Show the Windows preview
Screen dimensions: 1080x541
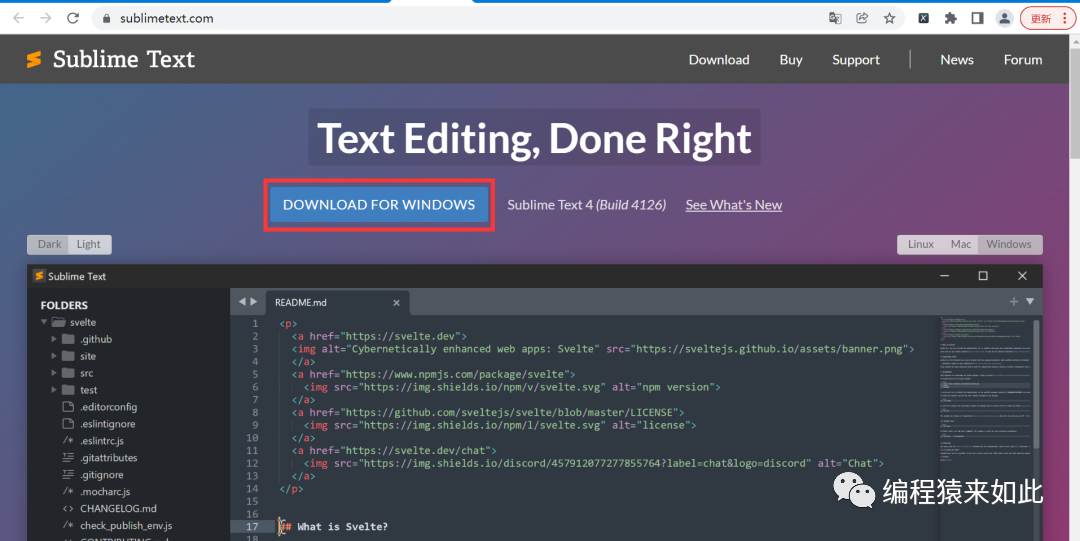[x=1009, y=244]
